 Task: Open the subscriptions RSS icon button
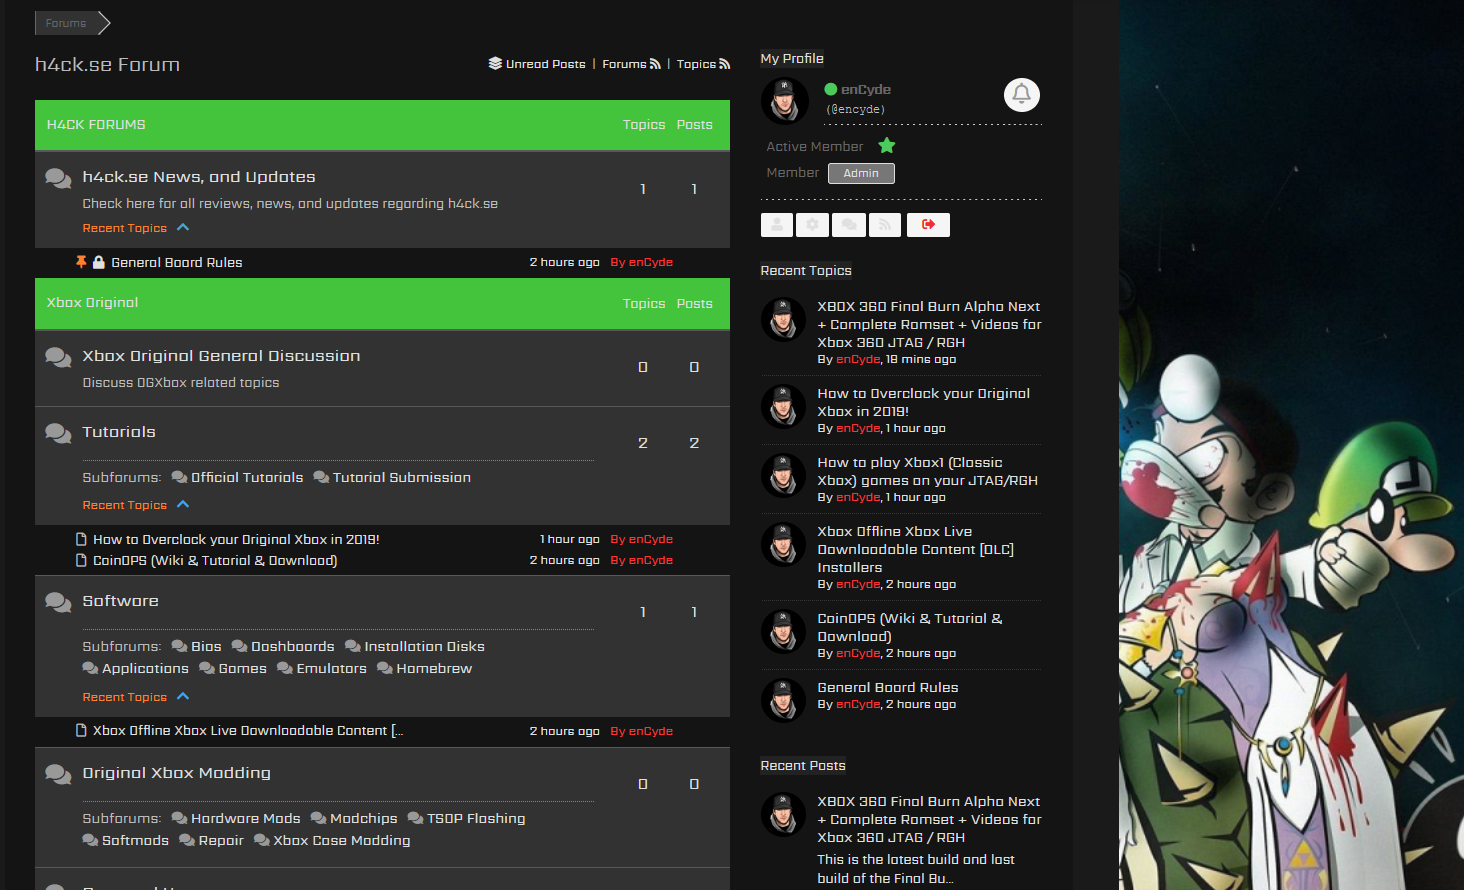point(885,225)
